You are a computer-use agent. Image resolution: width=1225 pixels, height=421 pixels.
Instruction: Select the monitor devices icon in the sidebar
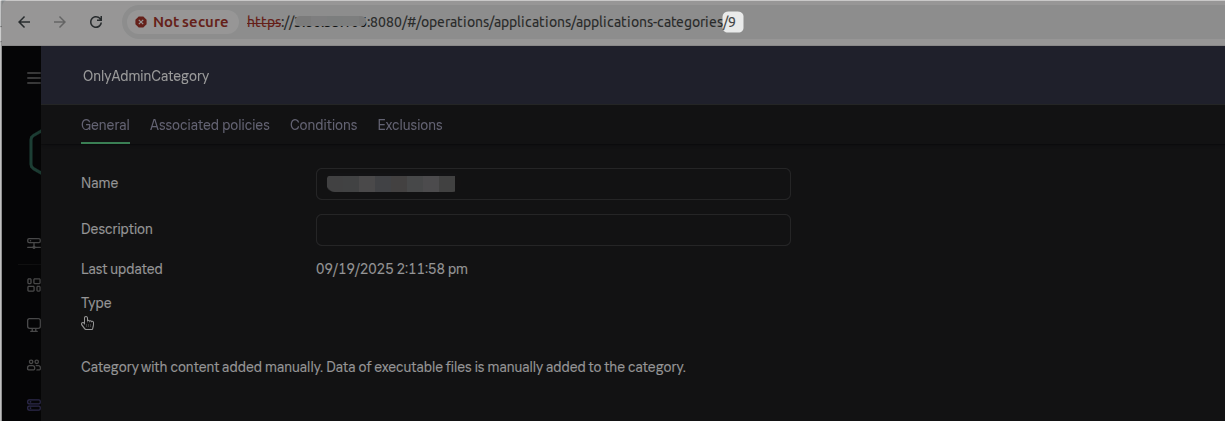pyautogui.click(x=34, y=324)
